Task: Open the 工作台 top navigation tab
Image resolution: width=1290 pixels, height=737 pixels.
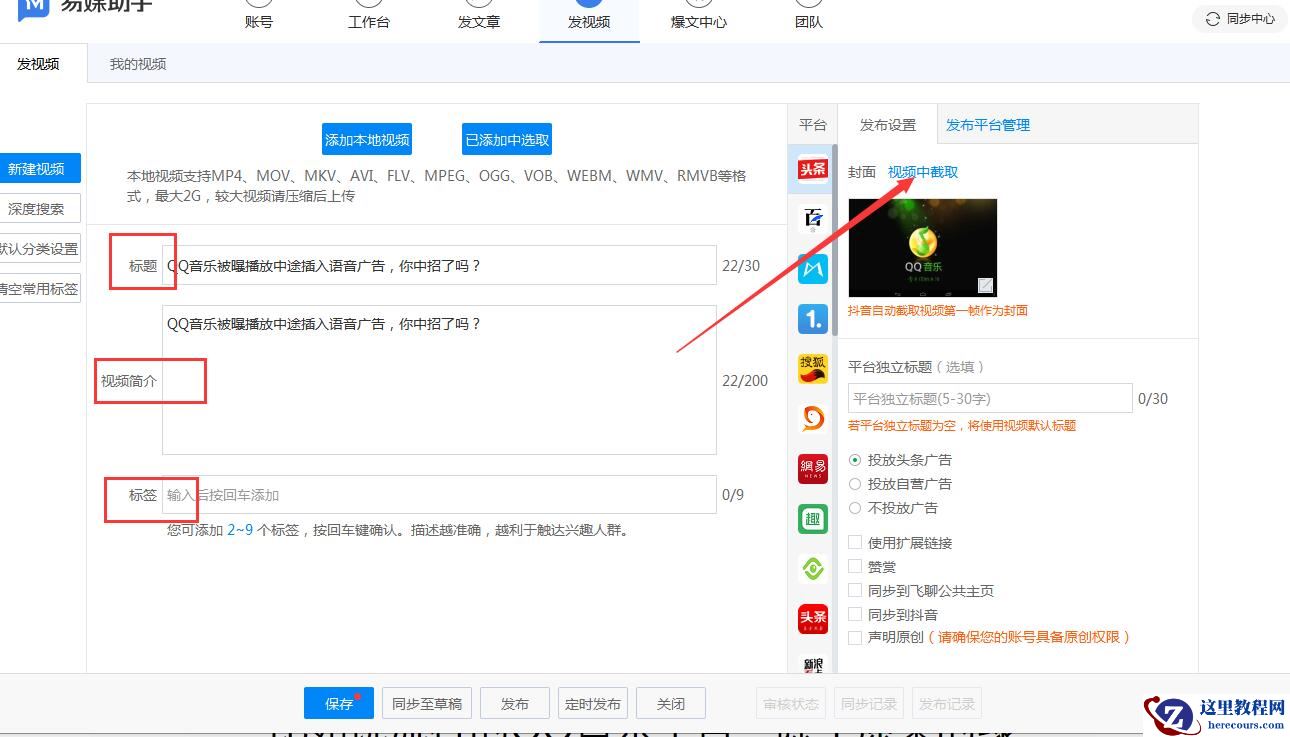Action: pyautogui.click(x=369, y=21)
